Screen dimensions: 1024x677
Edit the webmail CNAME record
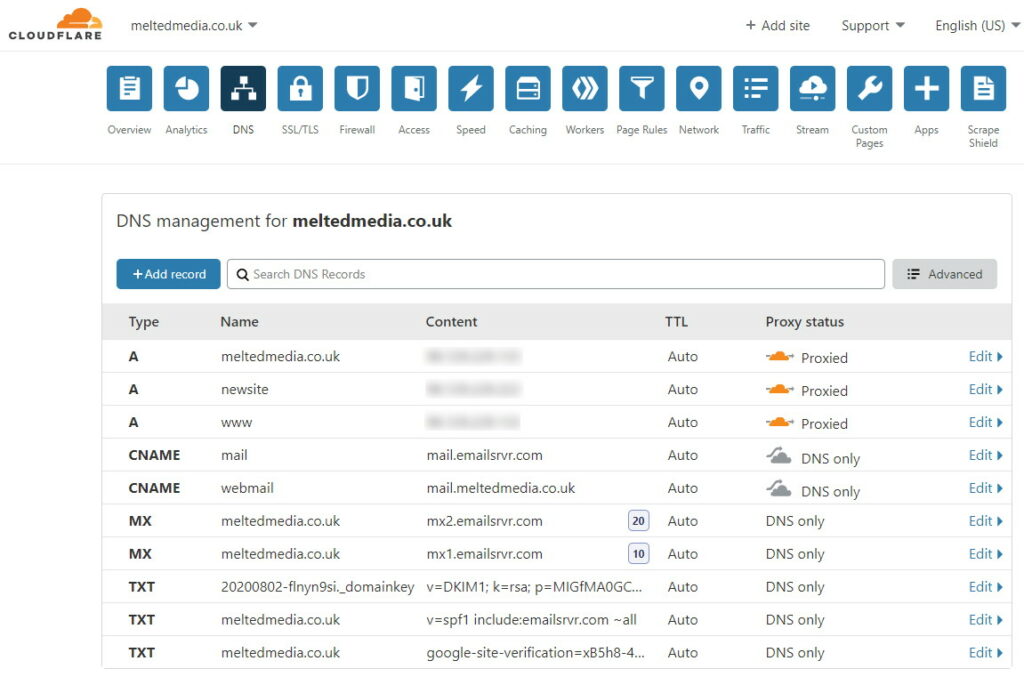[x=985, y=488]
